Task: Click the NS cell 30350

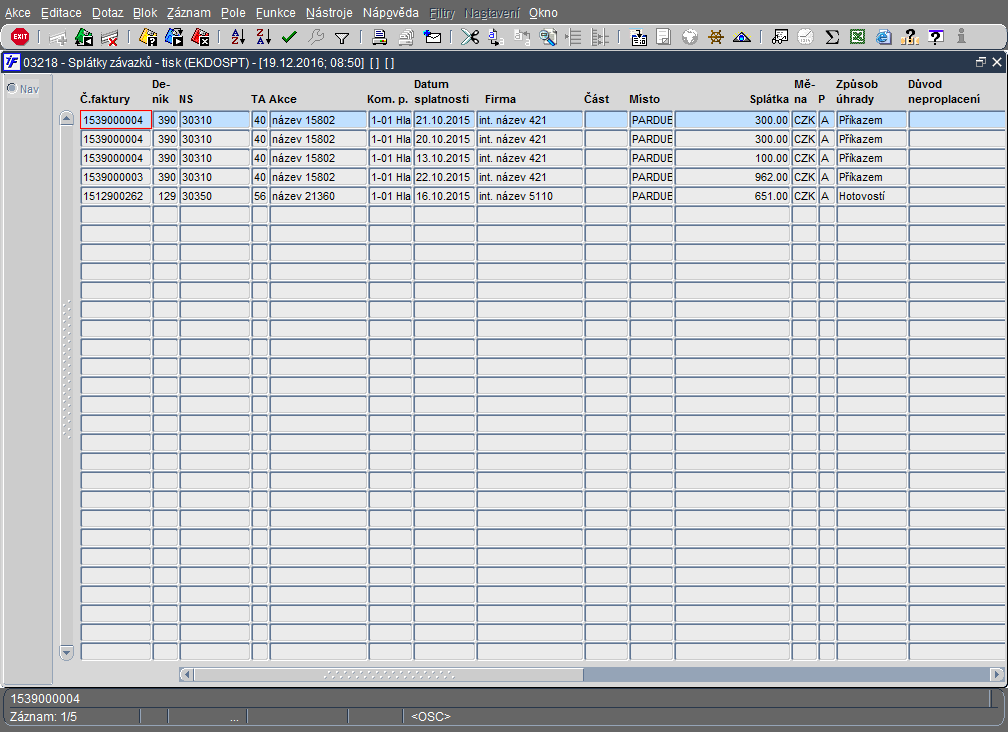Action: (215, 196)
